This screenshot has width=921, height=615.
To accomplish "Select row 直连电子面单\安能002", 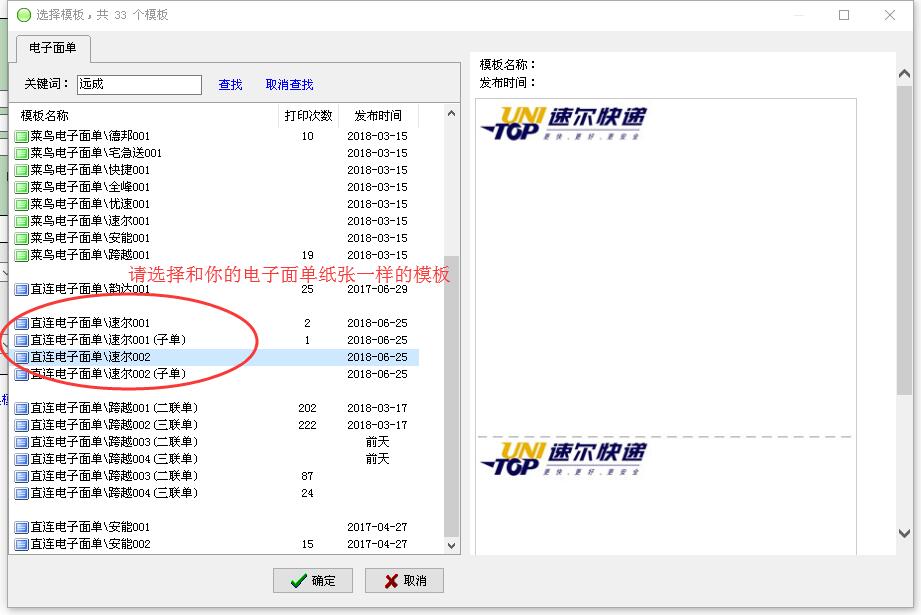I will point(216,545).
